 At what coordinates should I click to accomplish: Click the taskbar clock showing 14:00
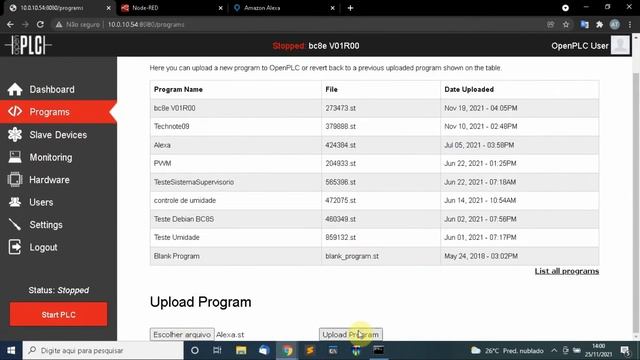[598, 350]
